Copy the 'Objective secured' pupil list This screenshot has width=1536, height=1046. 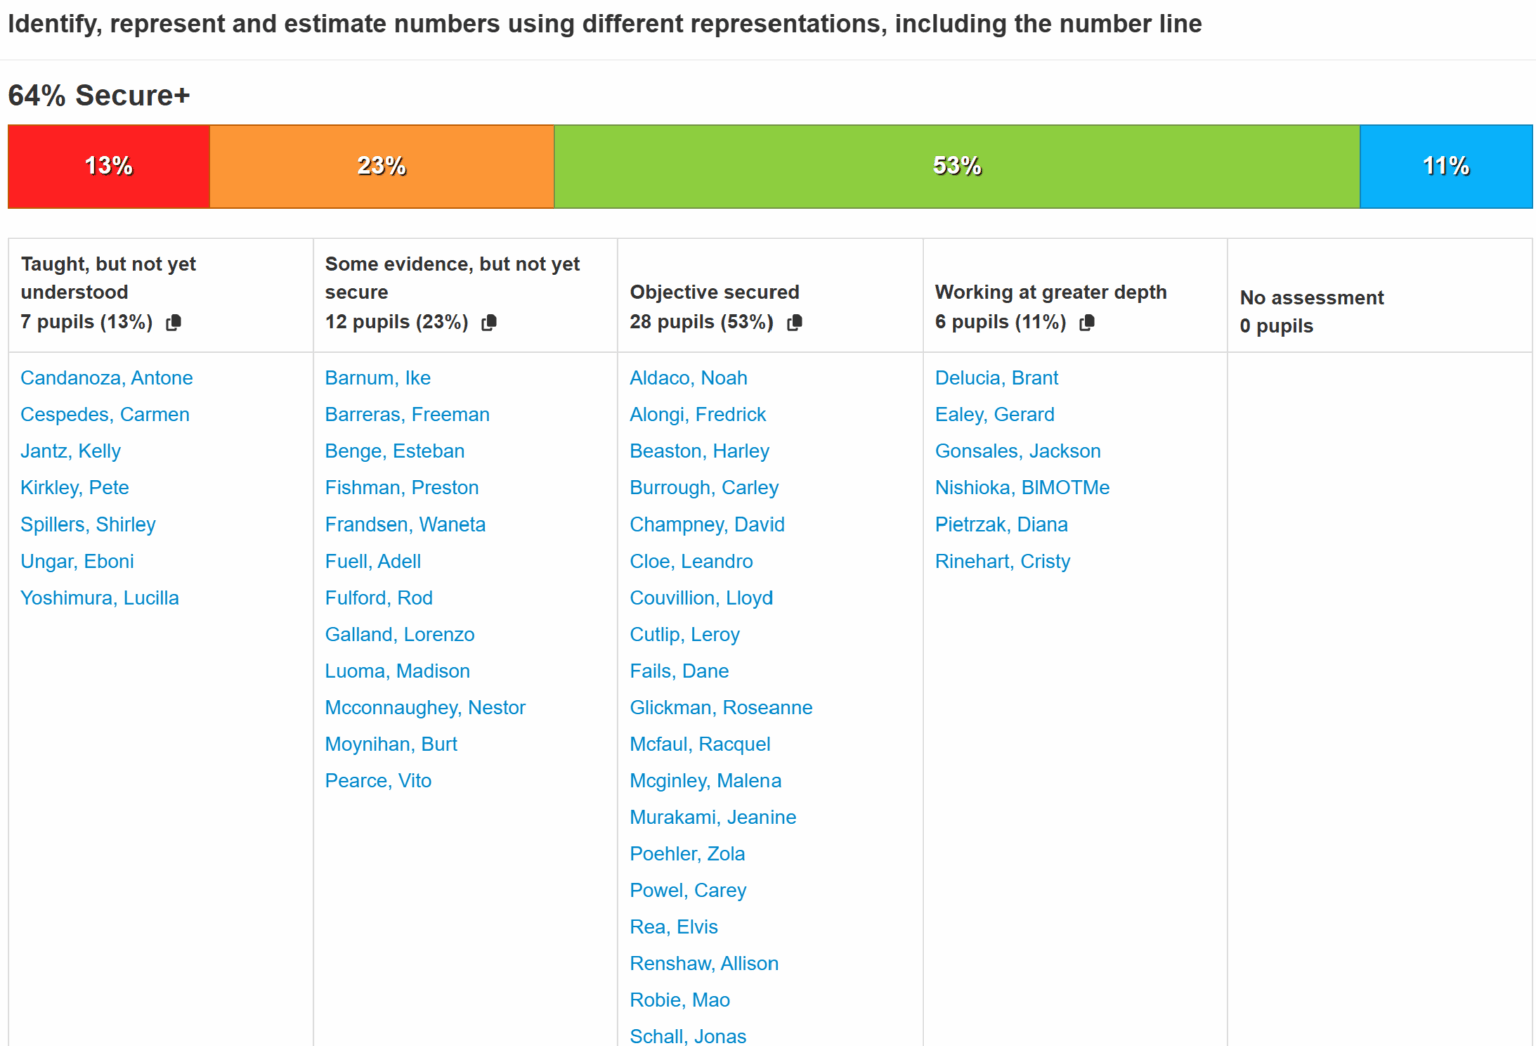coord(795,322)
